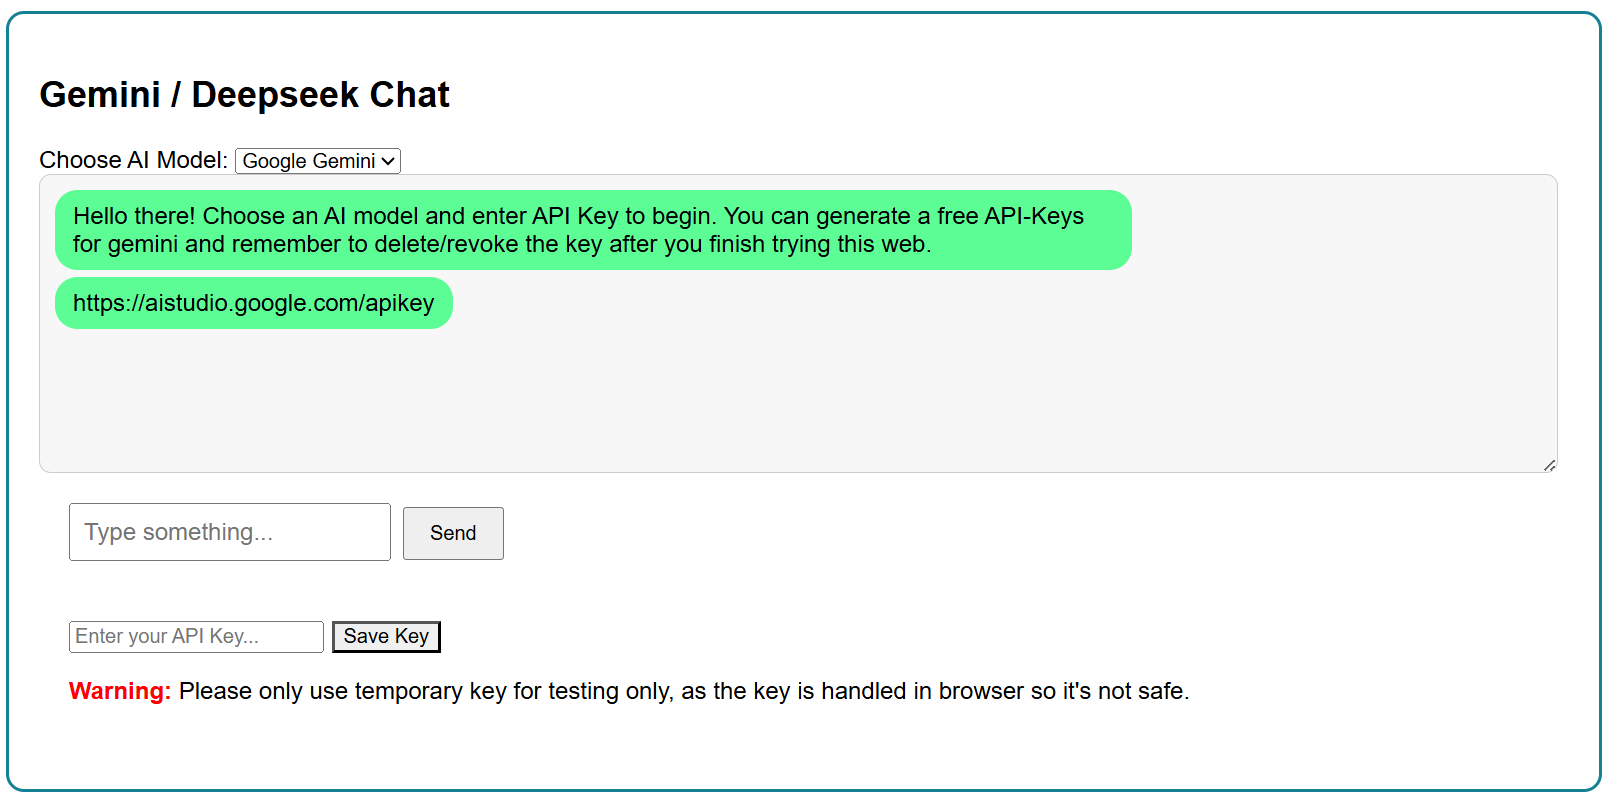Activate the Save Key control beside the key field
This screenshot has height=805, width=1611.
tap(386, 636)
